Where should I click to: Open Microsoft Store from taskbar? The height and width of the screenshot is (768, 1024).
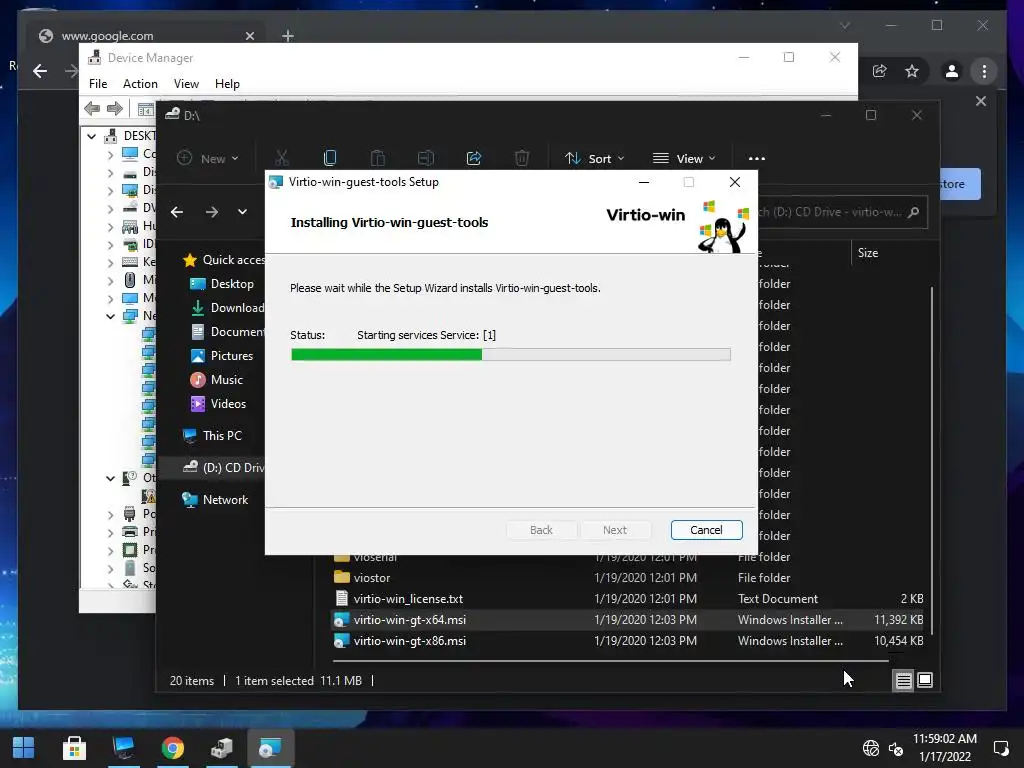tap(74, 748)
